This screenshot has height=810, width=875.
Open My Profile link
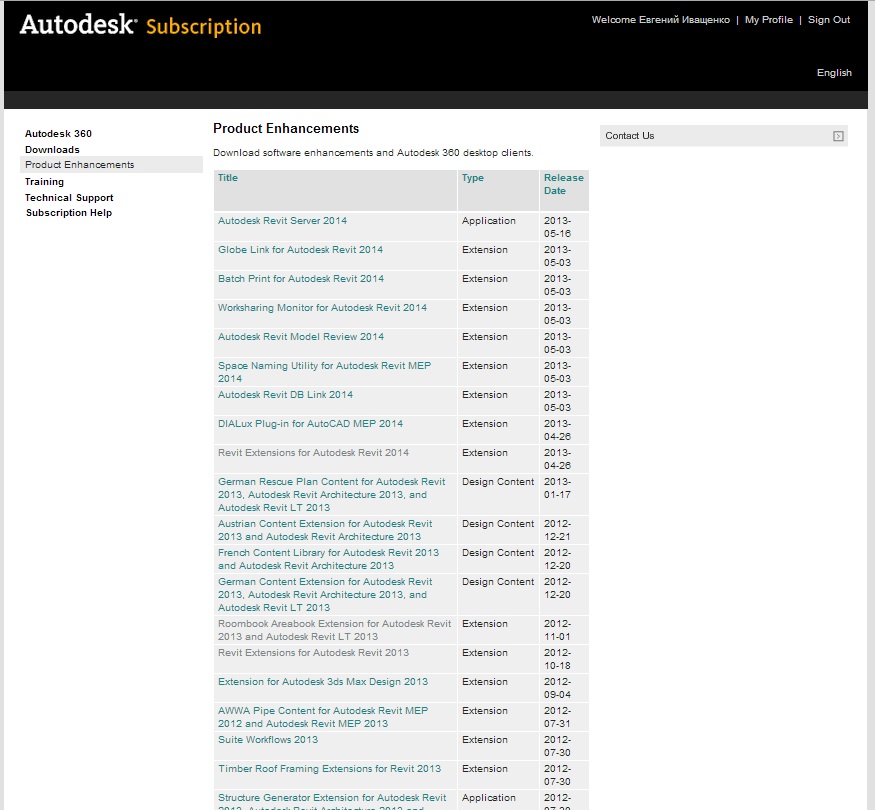[x=768, y=20]
